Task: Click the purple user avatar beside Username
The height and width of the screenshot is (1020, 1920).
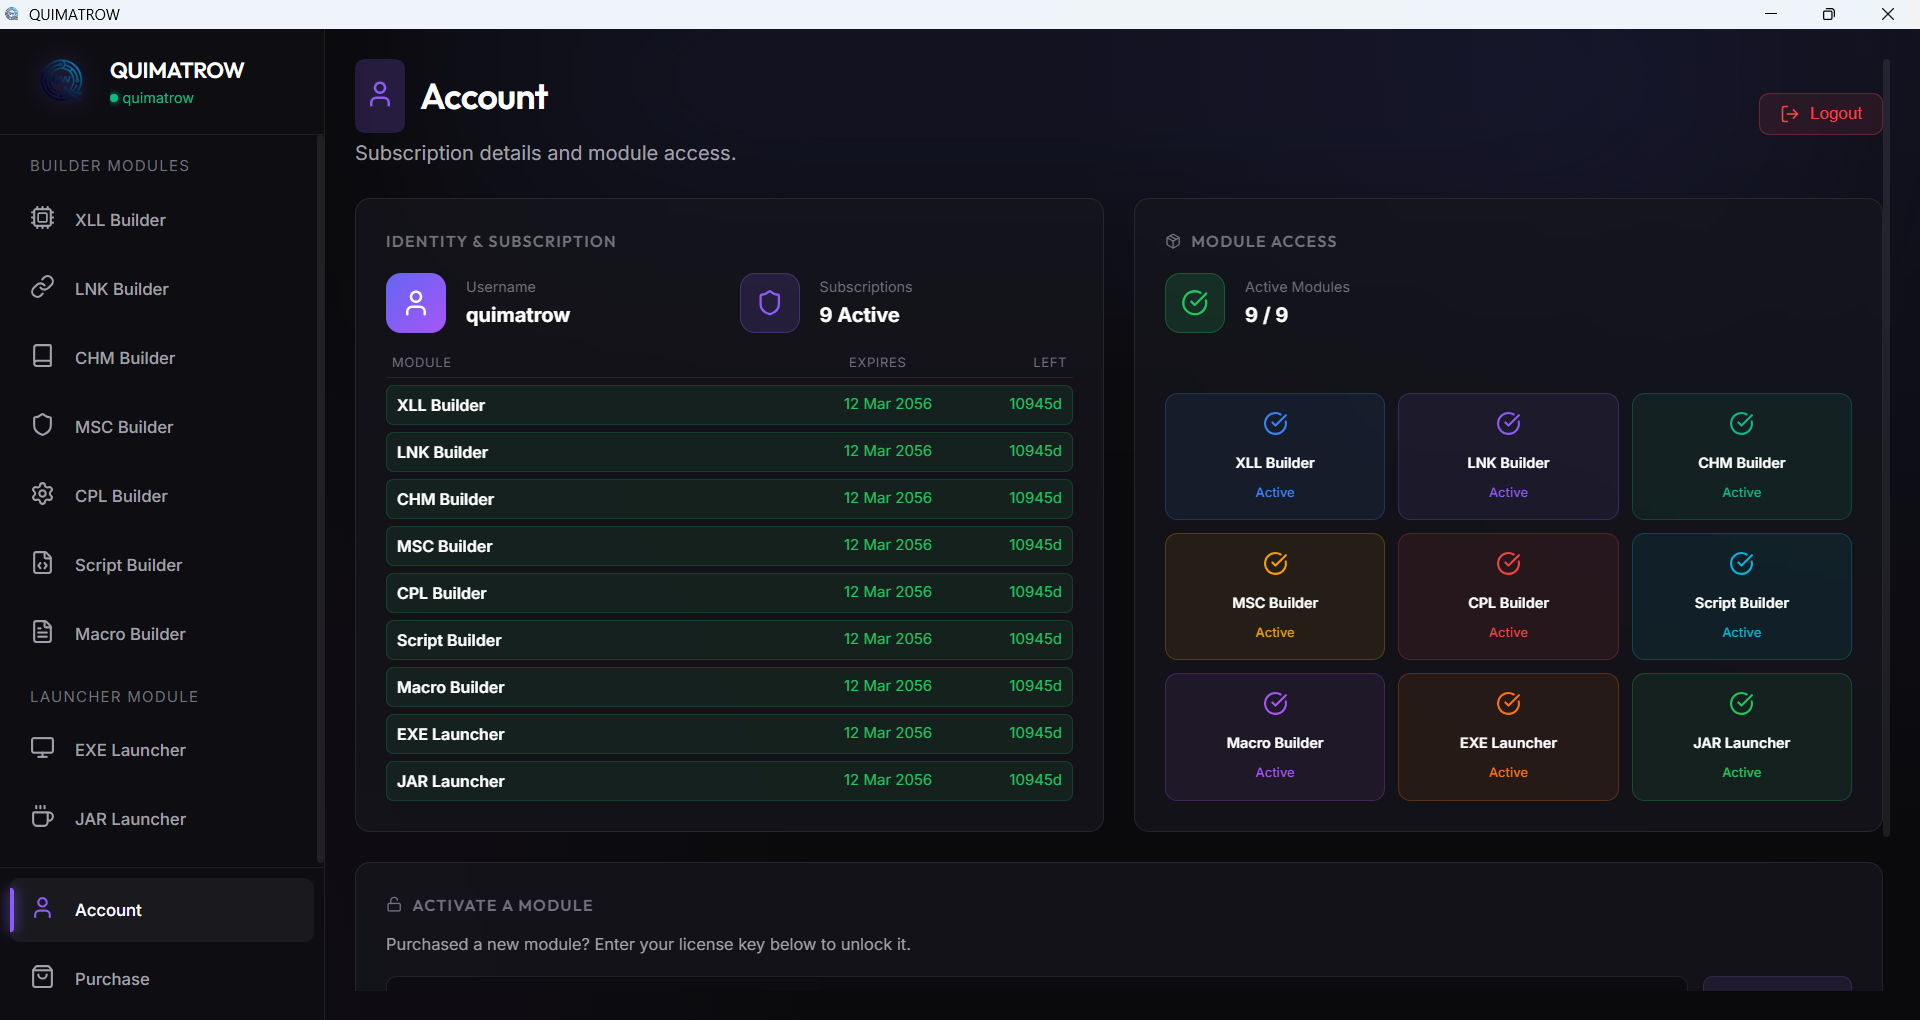Action: click(415, 303)
